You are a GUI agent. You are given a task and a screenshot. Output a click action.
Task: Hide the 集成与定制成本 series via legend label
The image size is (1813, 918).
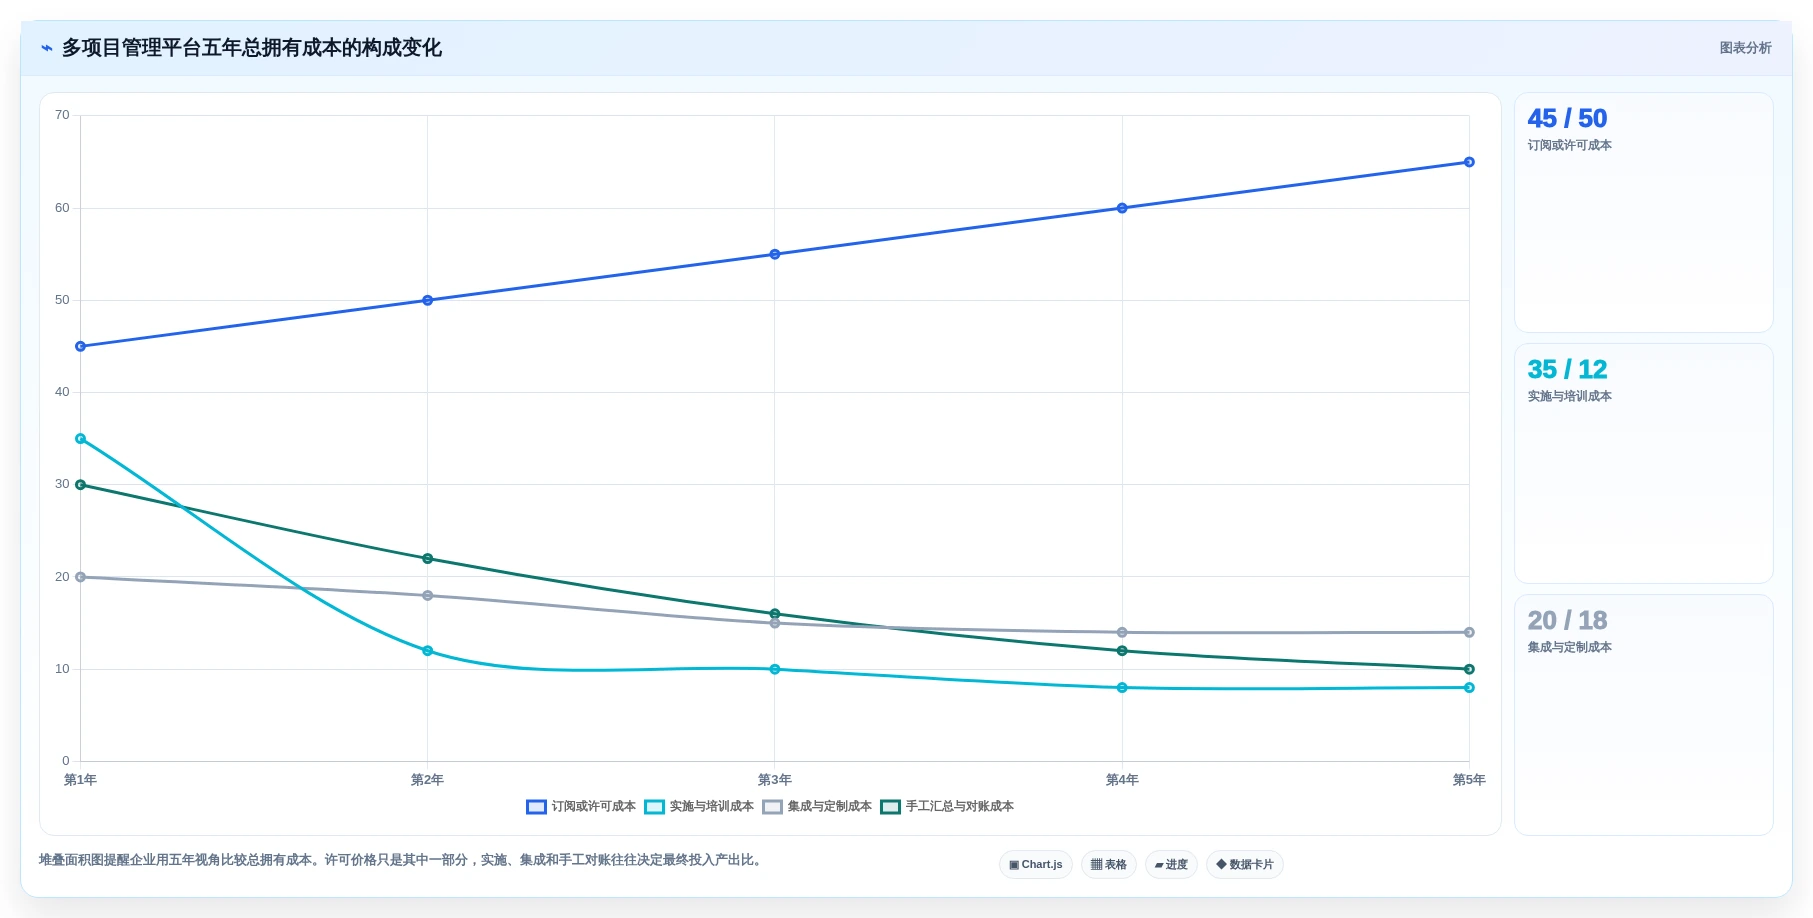(x=829, y=807)
